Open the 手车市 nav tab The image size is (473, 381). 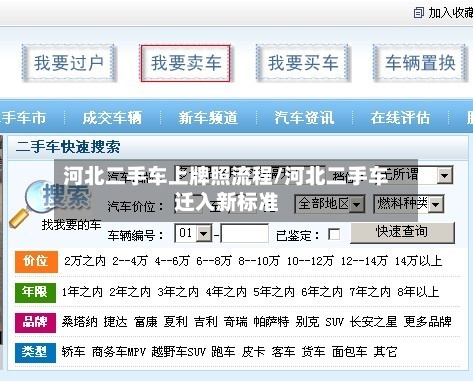tap(23, 118)
